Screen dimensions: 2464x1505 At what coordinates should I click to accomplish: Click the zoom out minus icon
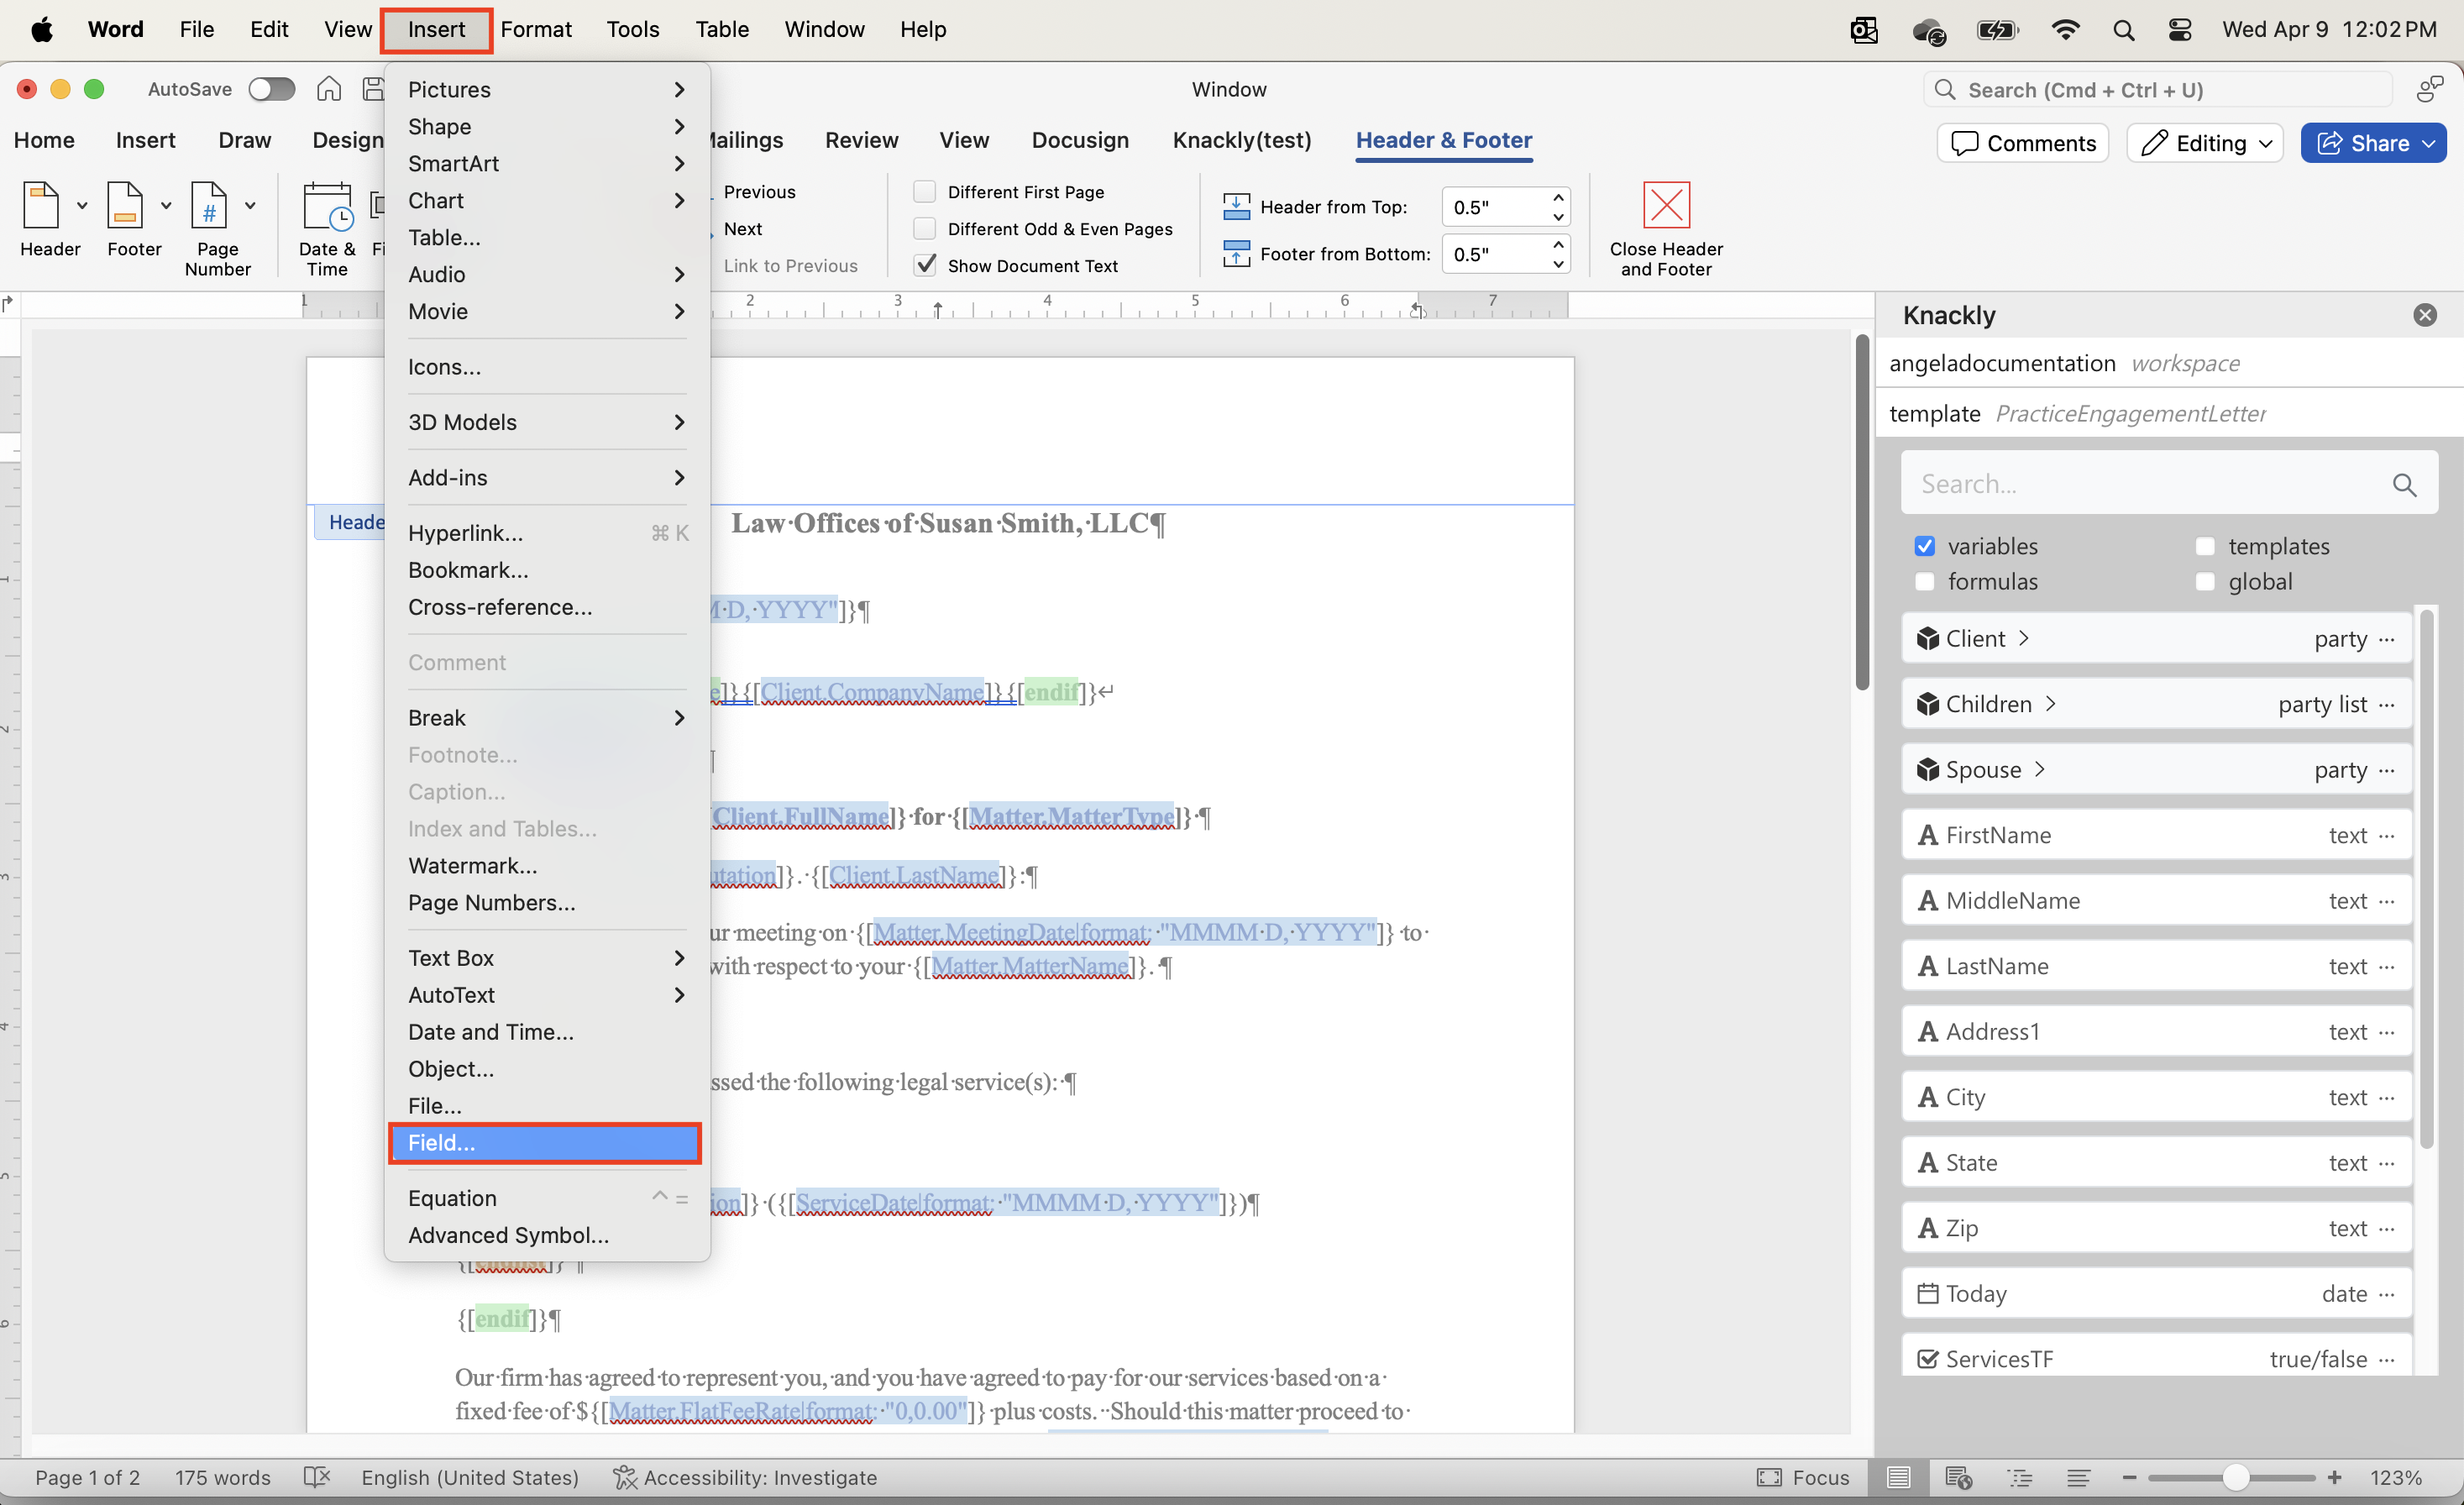pos(2129,1478)
